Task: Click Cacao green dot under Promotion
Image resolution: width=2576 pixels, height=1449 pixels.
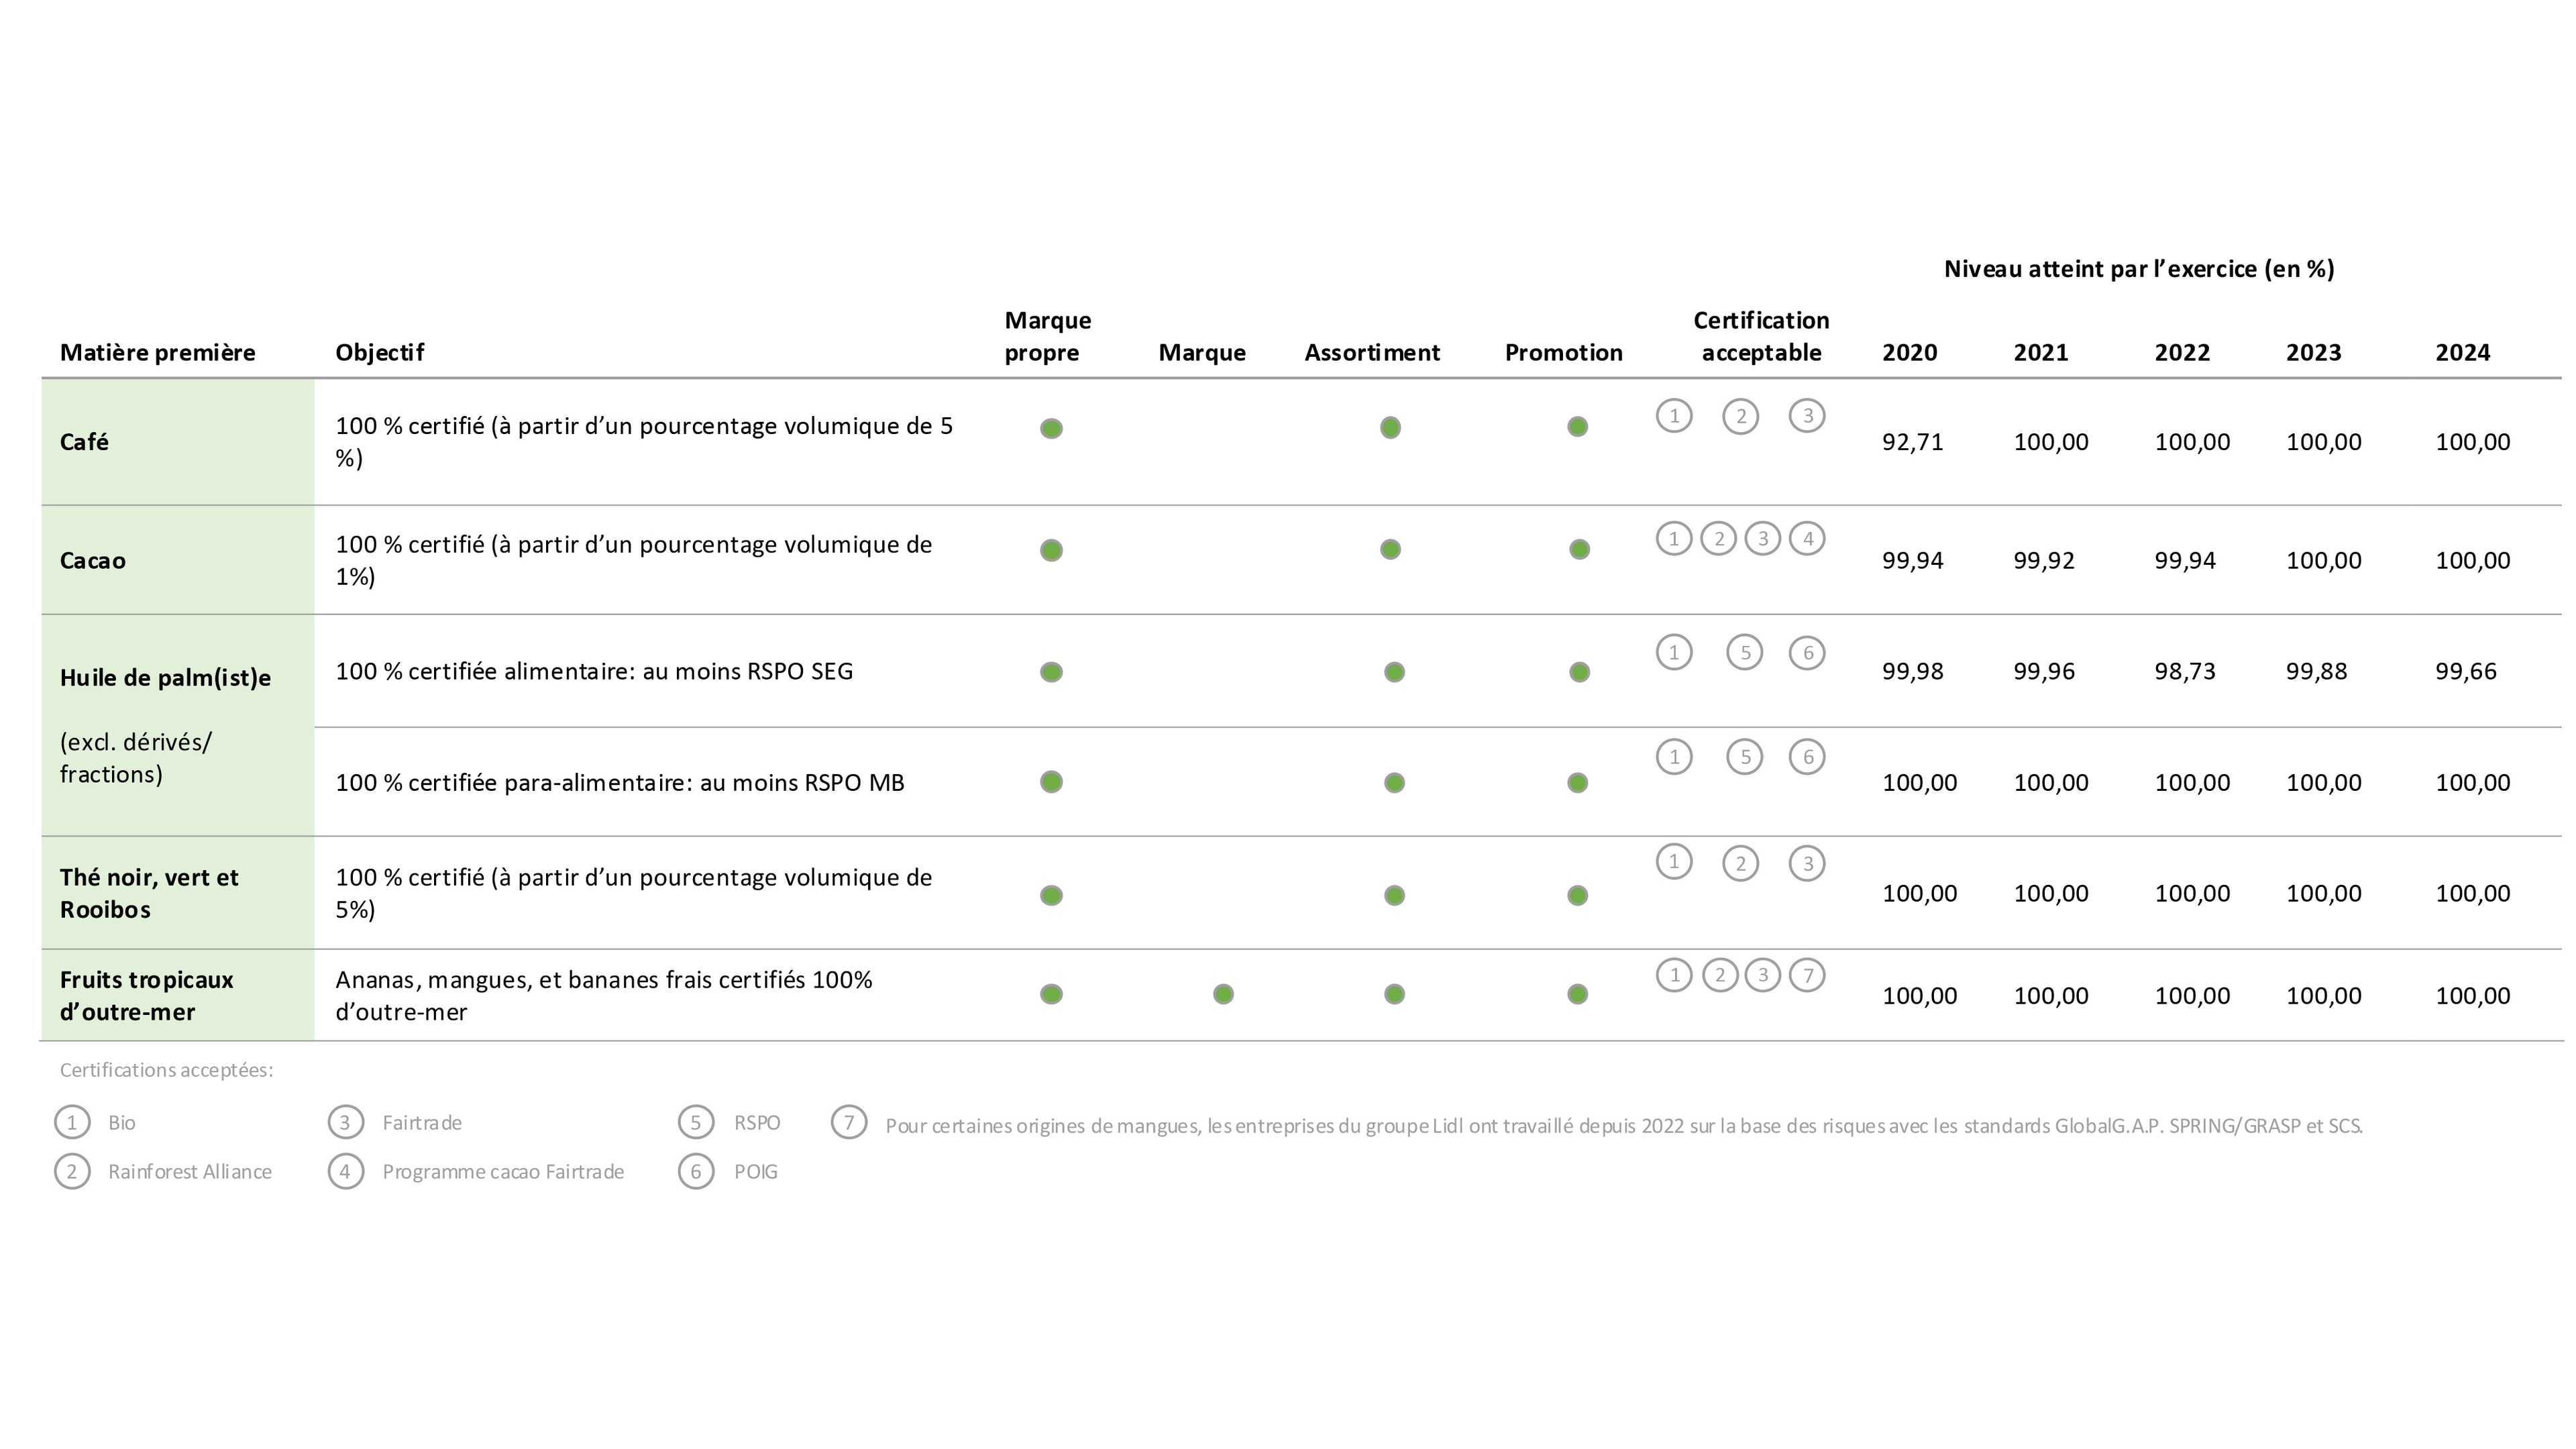Action: (x=1579, y=549)
